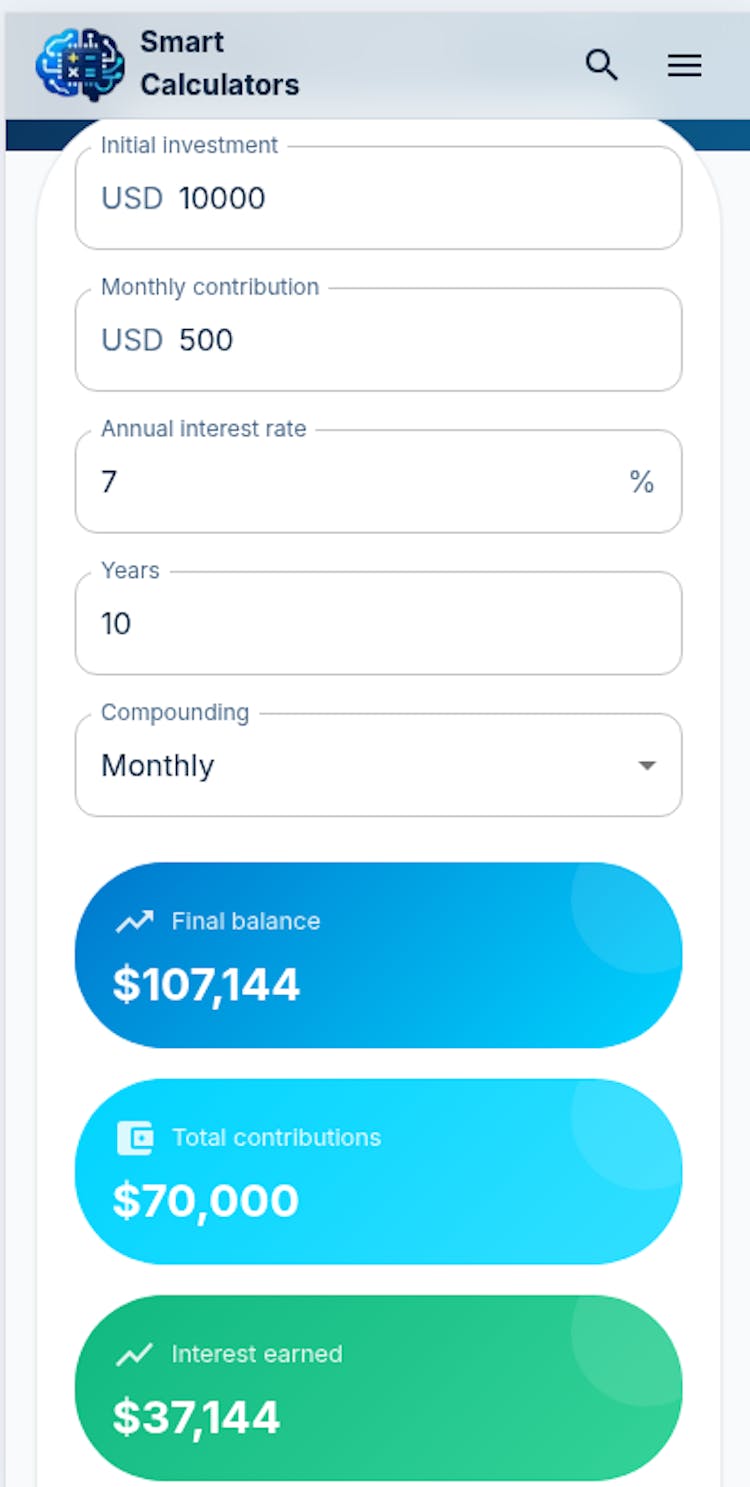Click the Total contributions wallet icon
Screen dimensions: 750x1487
[135, 1137]
